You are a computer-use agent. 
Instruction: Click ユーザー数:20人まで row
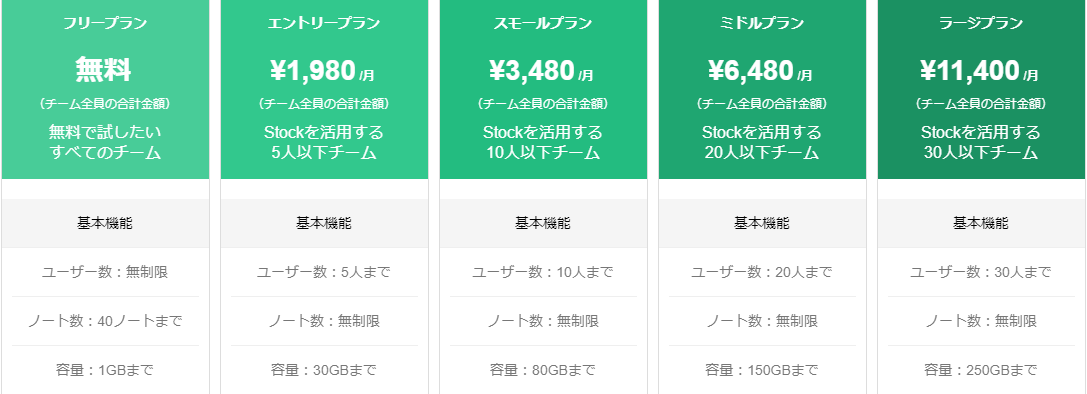point(763,272)
